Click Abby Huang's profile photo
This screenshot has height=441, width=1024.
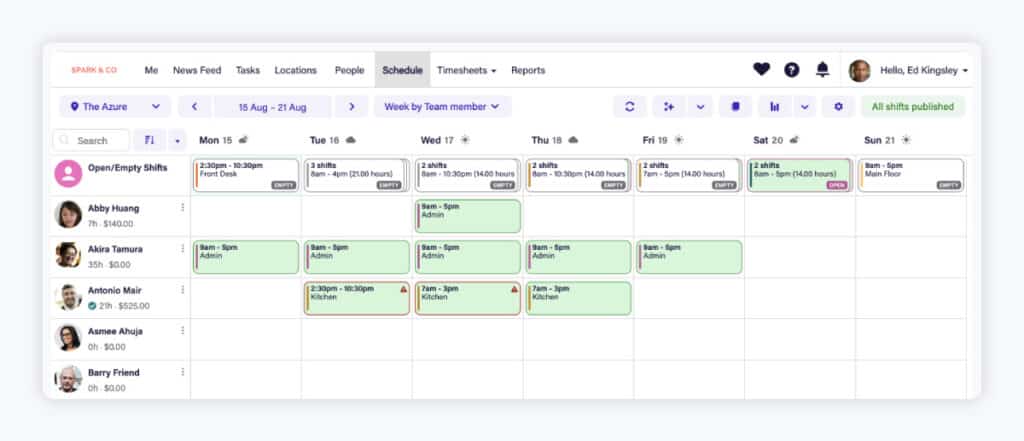pos(69,214)
